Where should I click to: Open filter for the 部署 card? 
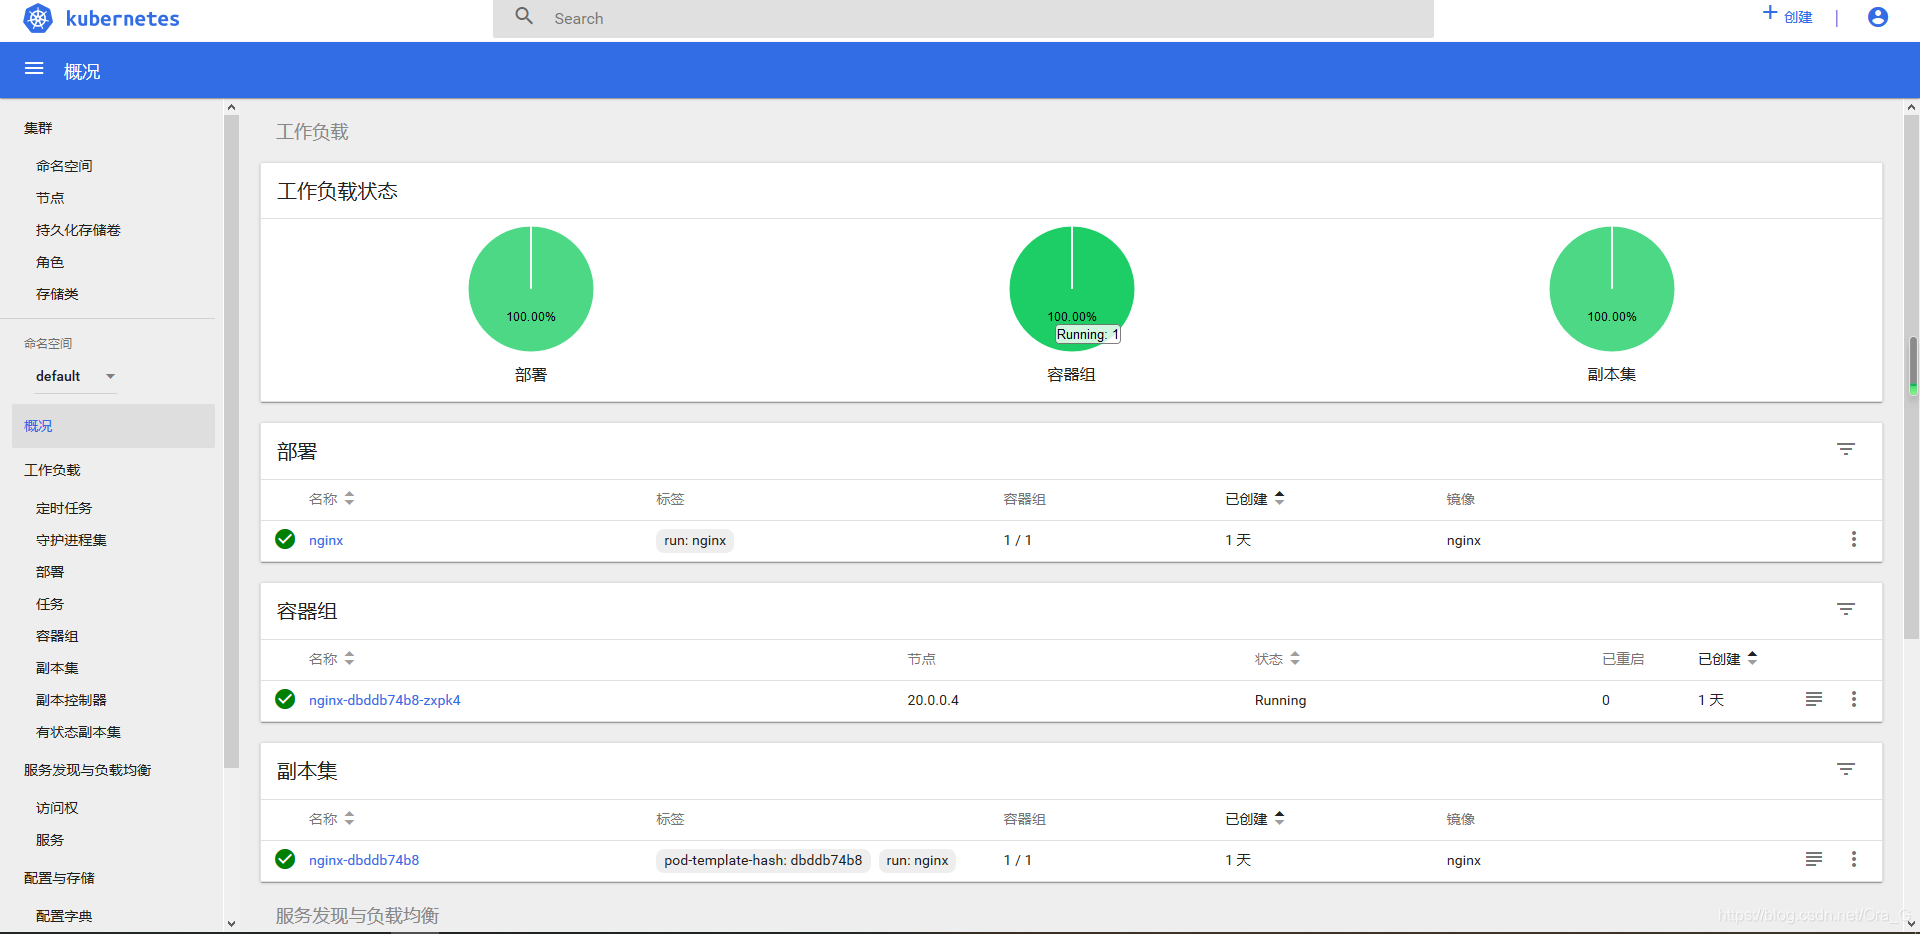[1846, 449]
